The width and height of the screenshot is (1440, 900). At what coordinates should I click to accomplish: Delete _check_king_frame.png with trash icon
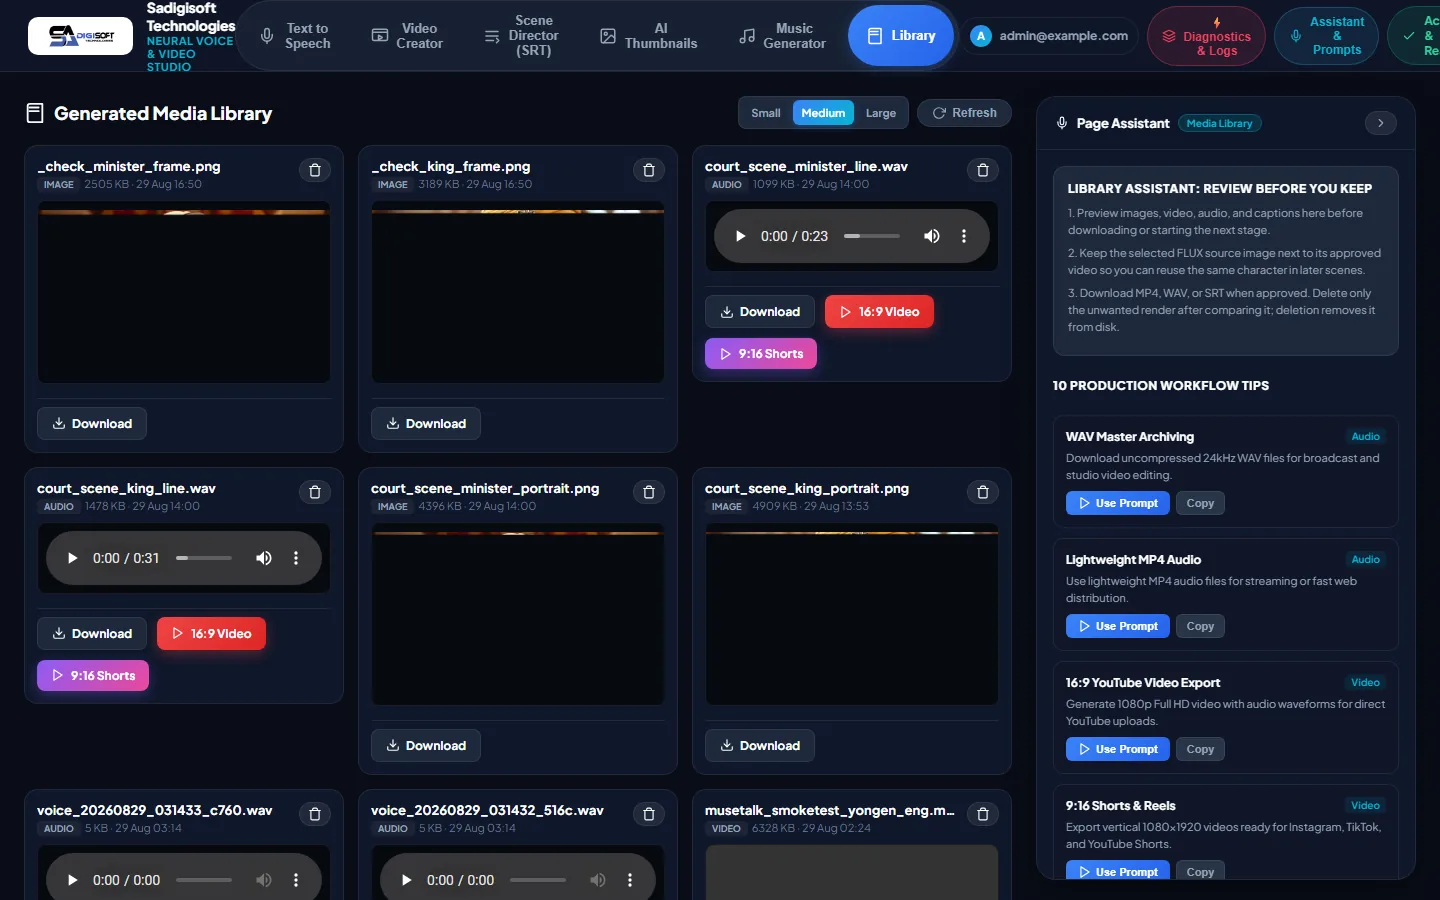tap(649, 170)
